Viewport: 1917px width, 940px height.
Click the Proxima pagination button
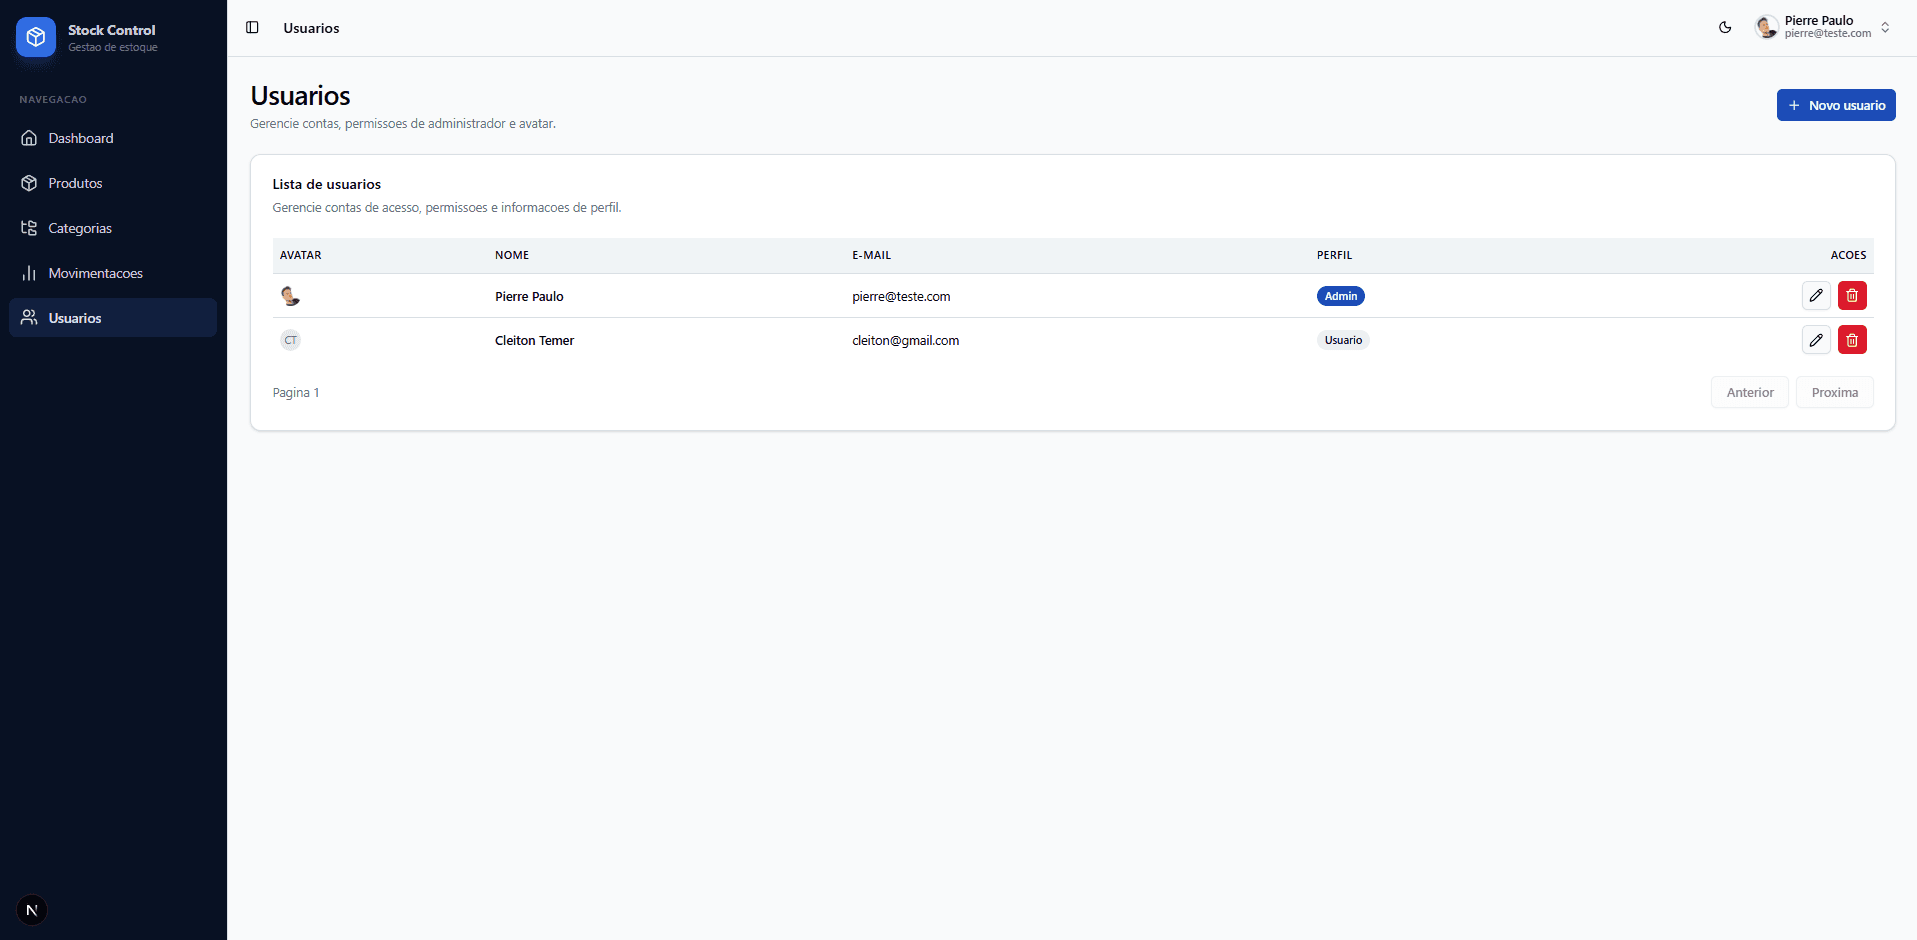[1834, 392]
